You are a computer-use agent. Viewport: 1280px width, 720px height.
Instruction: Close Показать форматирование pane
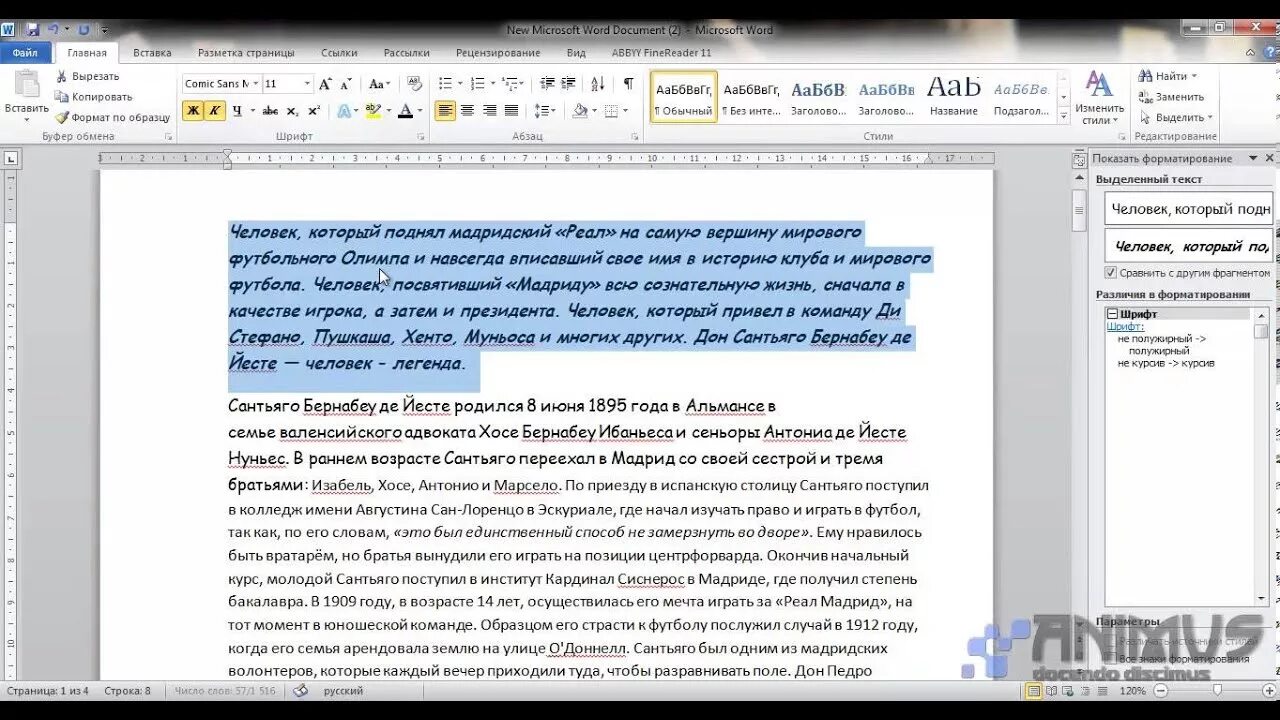point(1270,158)
